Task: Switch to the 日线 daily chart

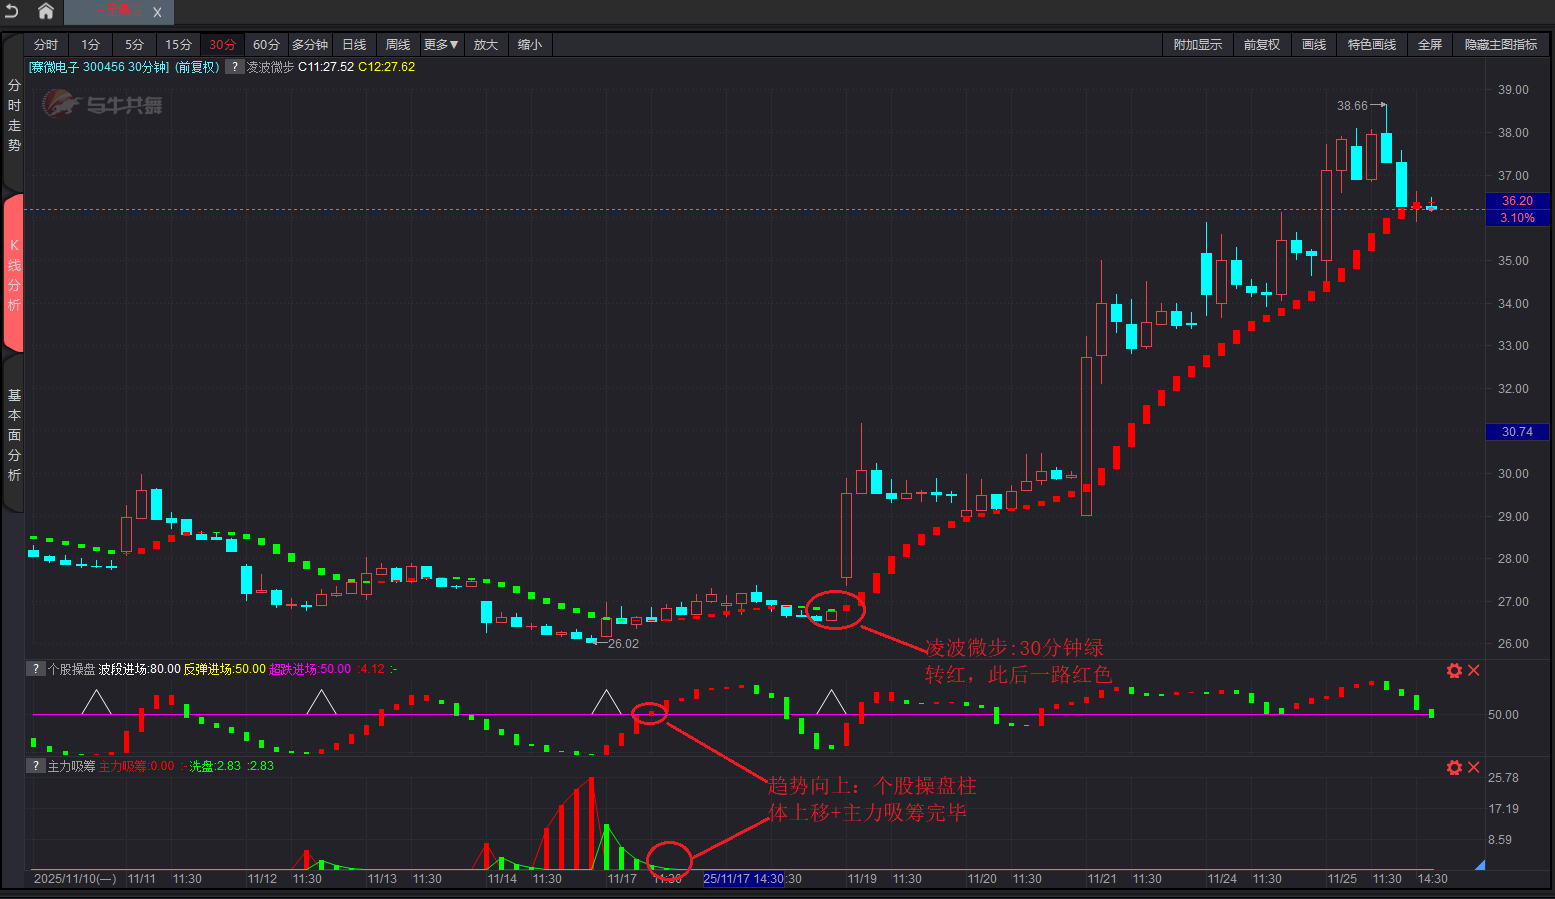Action: pos(354,45)
